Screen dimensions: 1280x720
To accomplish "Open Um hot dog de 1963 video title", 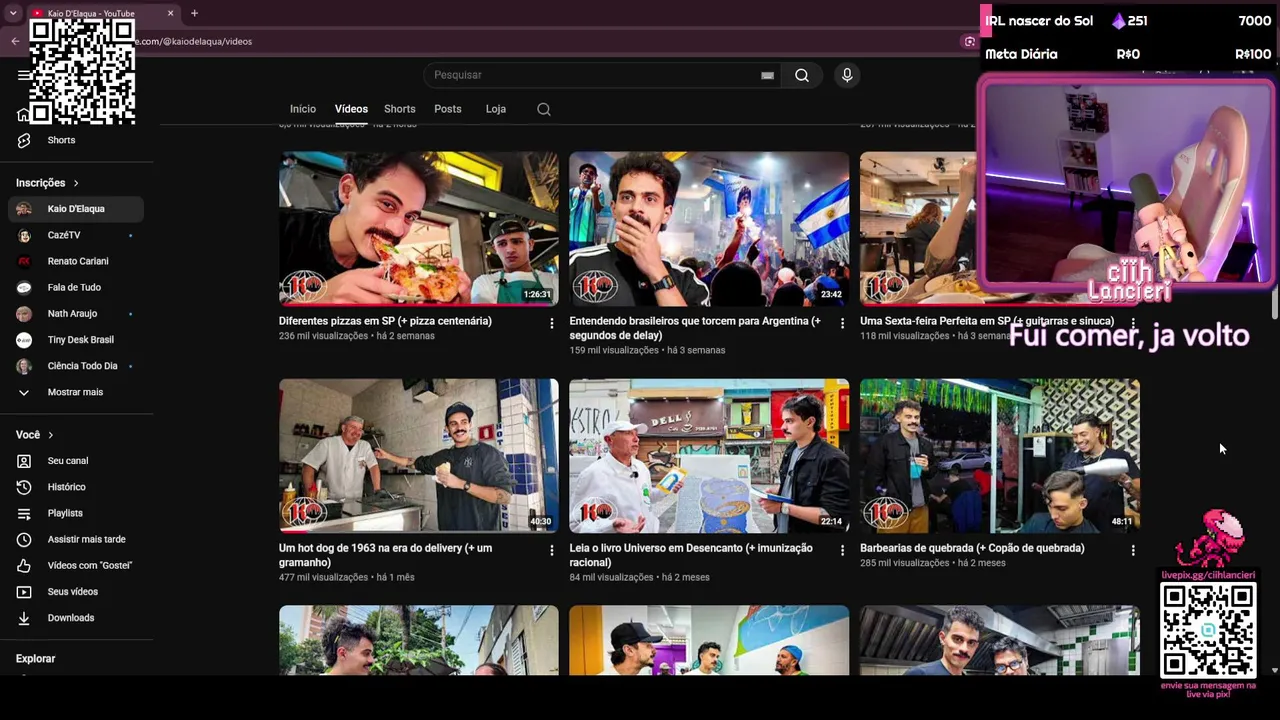I will 386,555.
